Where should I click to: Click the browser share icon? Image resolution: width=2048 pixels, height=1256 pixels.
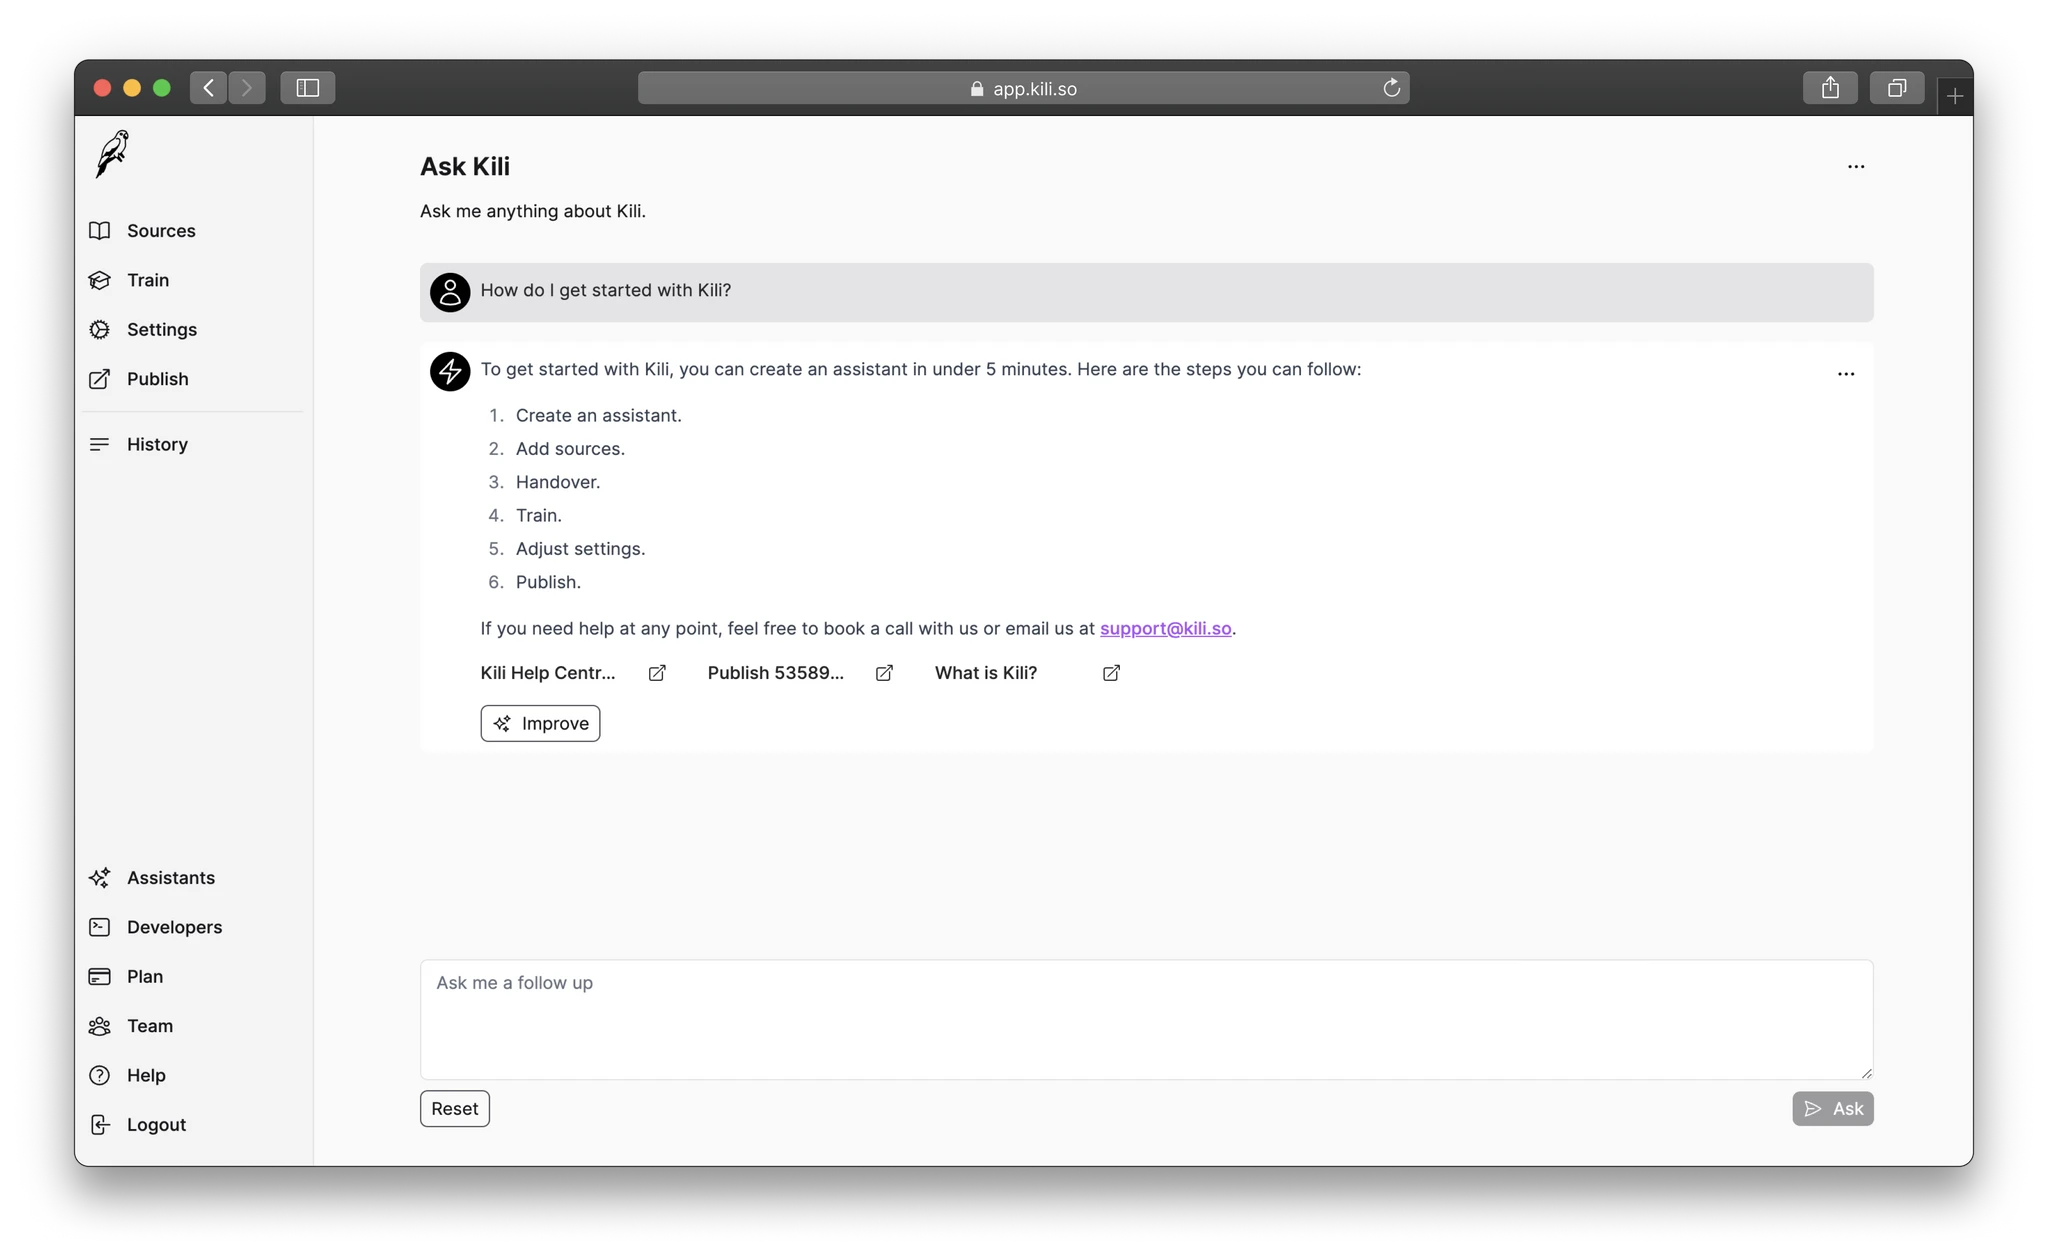click(1830, 88)
